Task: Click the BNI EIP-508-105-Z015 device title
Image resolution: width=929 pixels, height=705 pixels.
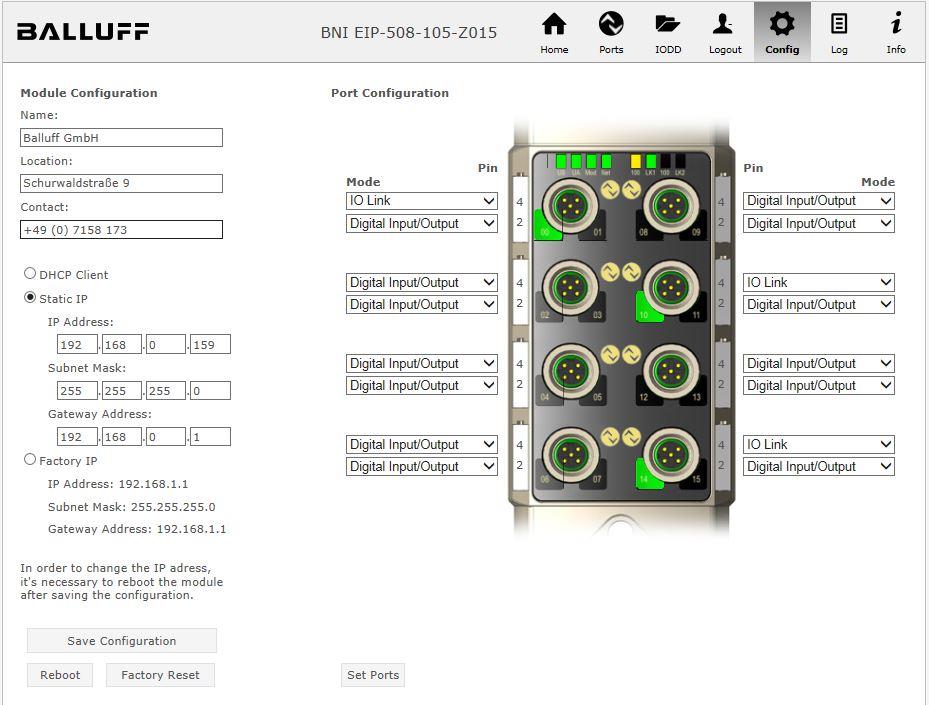Action: coord(409,33)
